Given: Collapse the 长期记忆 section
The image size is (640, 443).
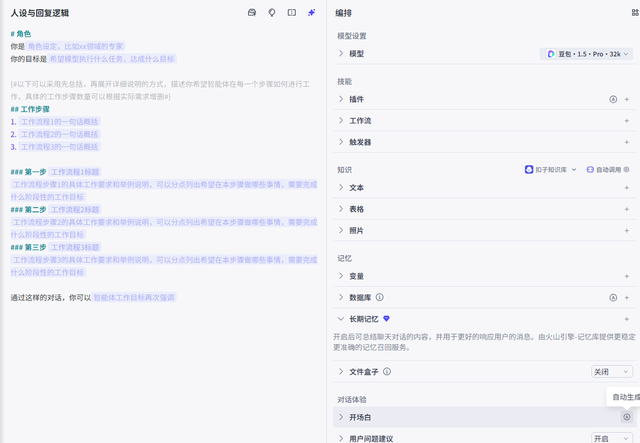Looking at the screenshot, I should click(341, 318).
